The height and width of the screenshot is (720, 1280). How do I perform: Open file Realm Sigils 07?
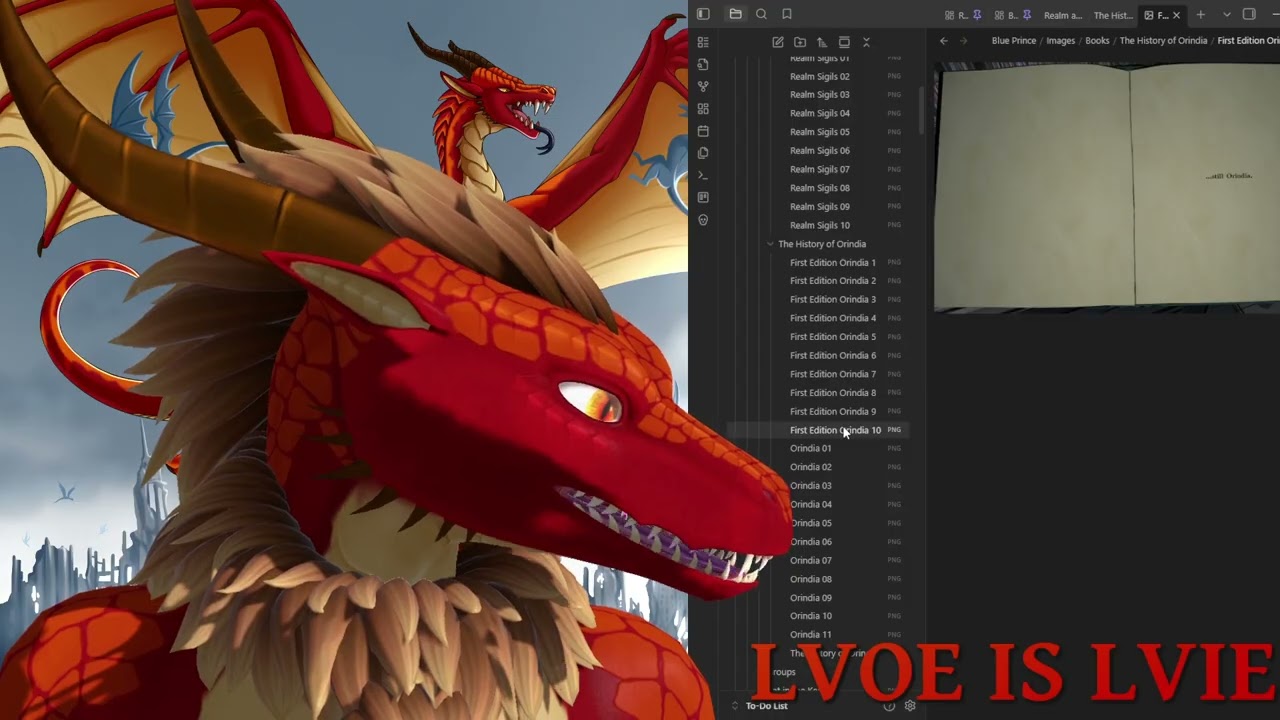(820, 169)
